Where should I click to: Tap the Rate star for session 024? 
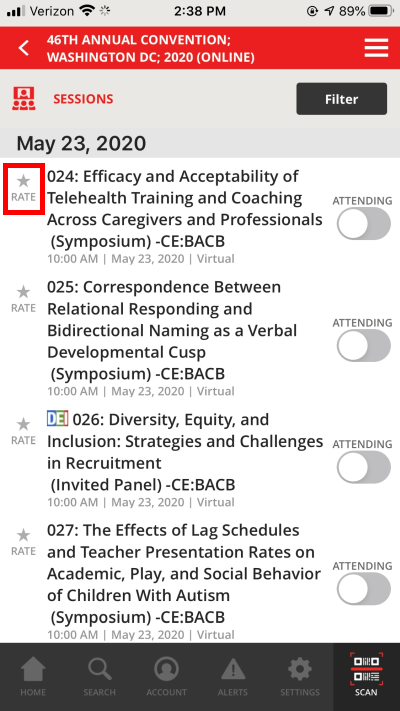coord(23,188)
